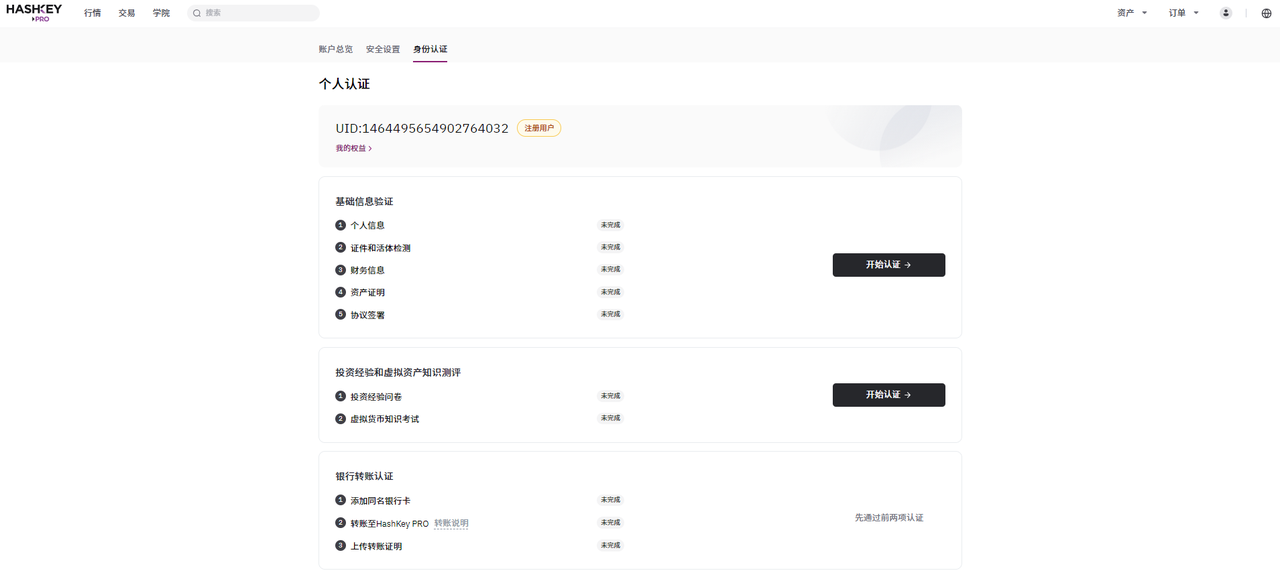Open the 学院 menu item
This screenshot has height=585, width=1280.
161,13
